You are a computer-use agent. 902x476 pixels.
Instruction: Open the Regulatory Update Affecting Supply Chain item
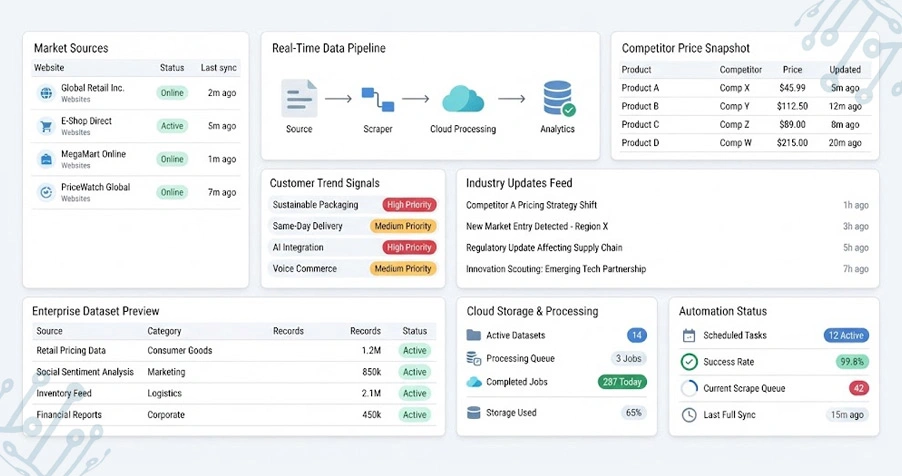click(544, 247)
